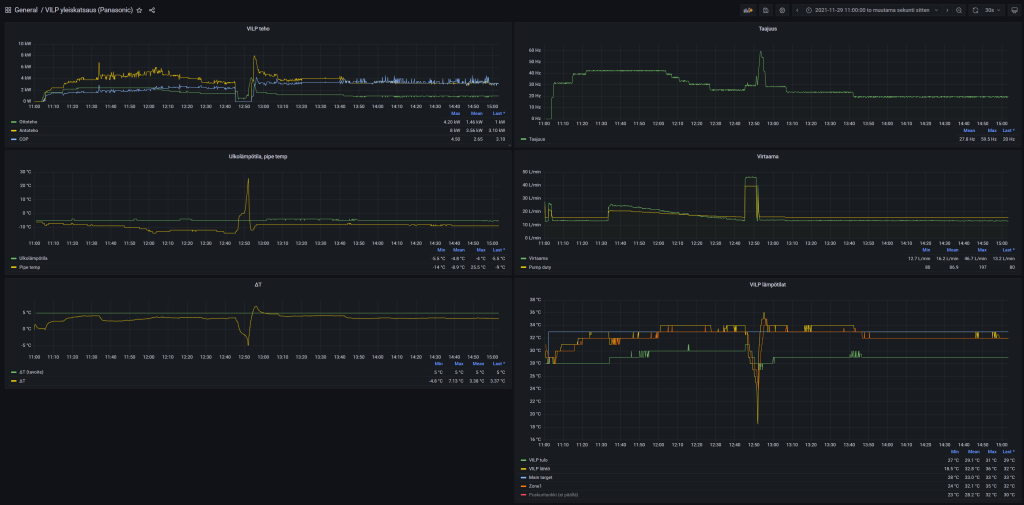Open the VILP teho panel title menu
The height and width of the screenshot is (505, 1024).
tap(257, 29)
